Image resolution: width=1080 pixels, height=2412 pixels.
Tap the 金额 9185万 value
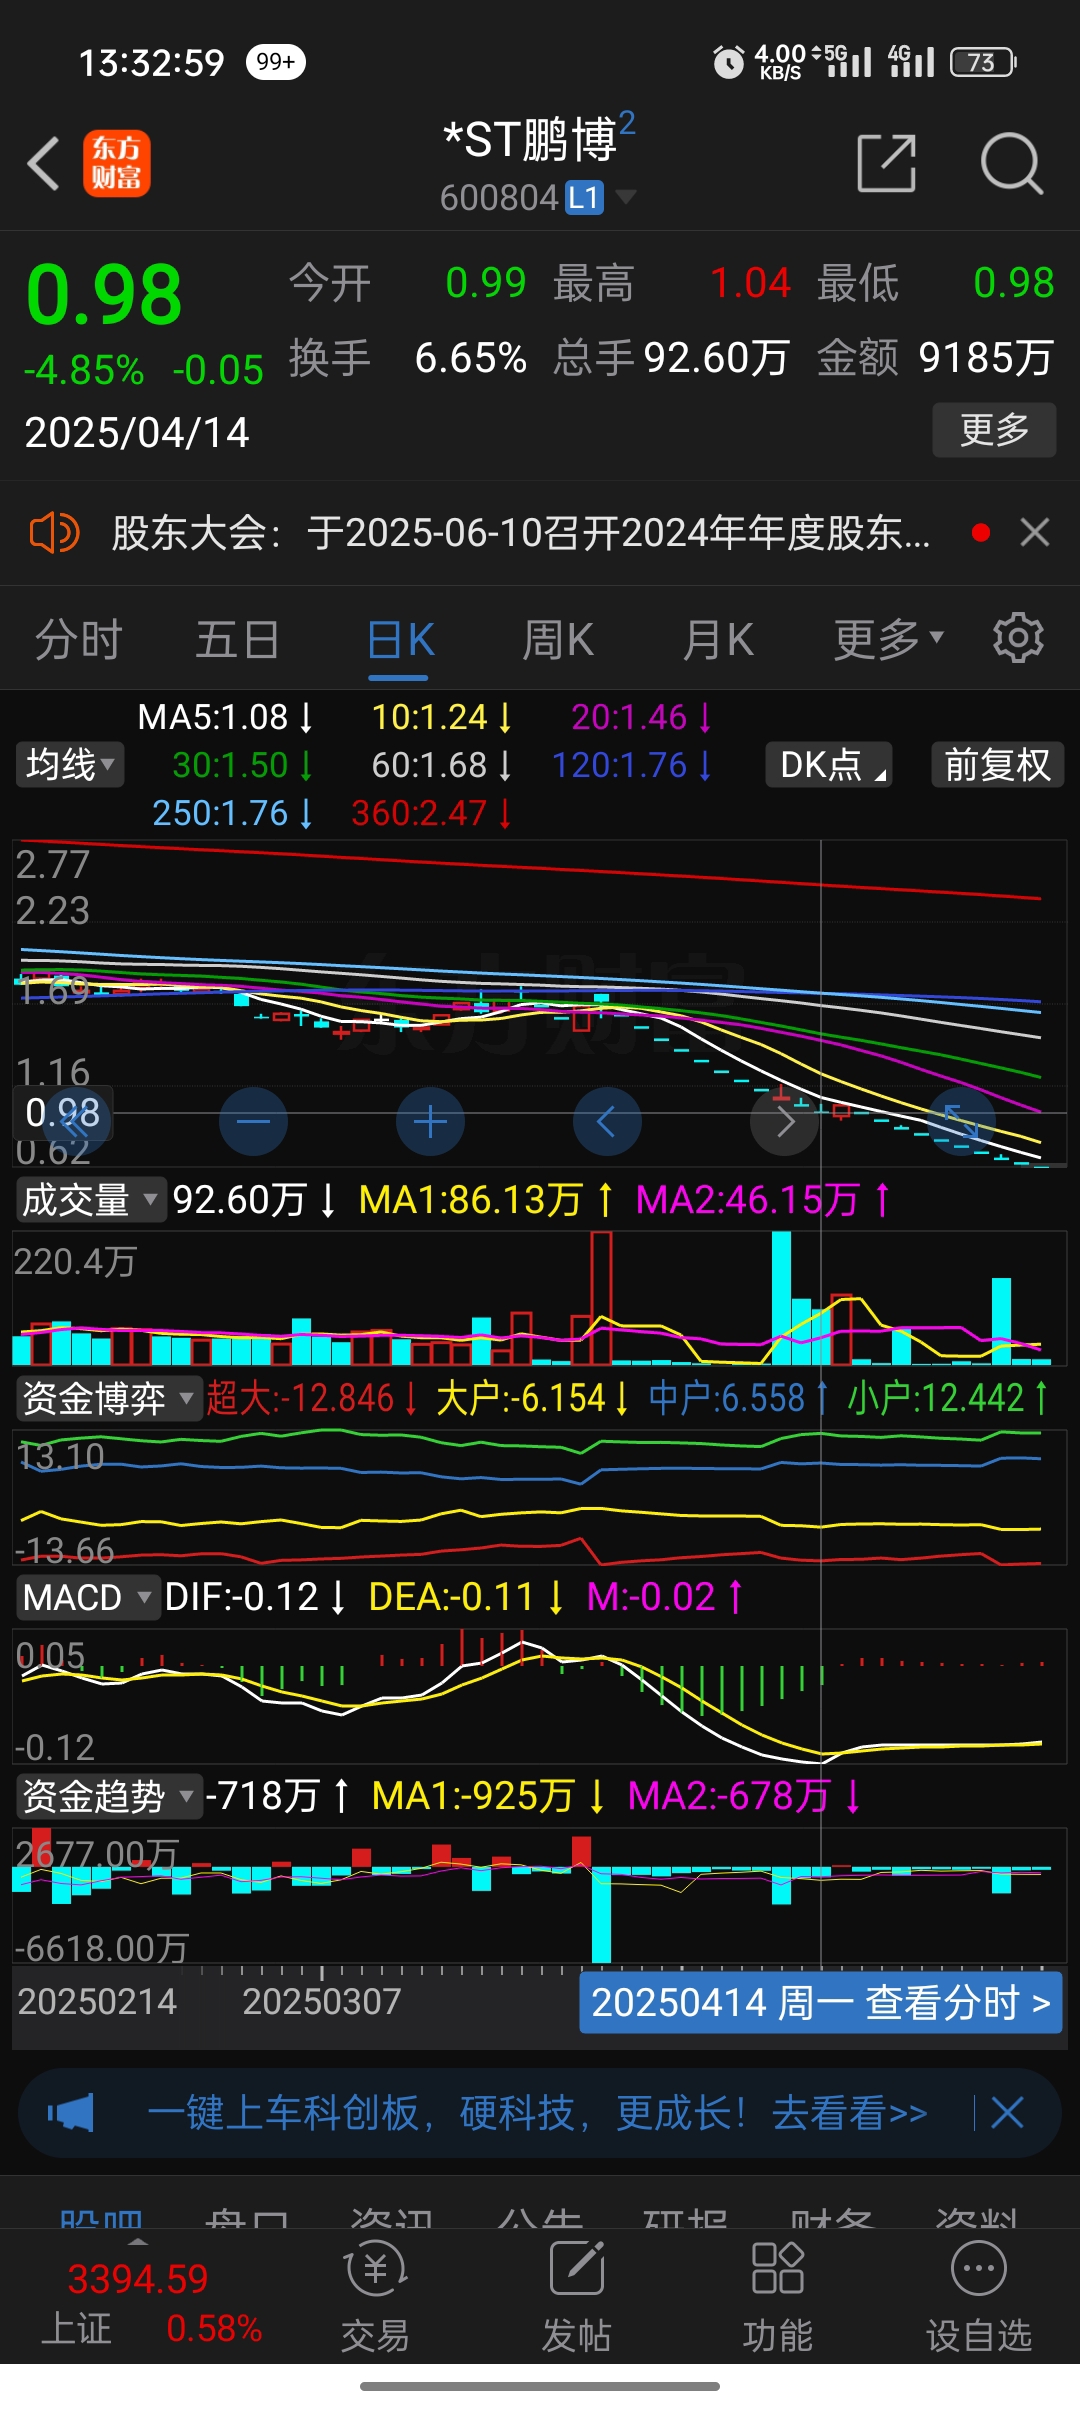[936, 357]
